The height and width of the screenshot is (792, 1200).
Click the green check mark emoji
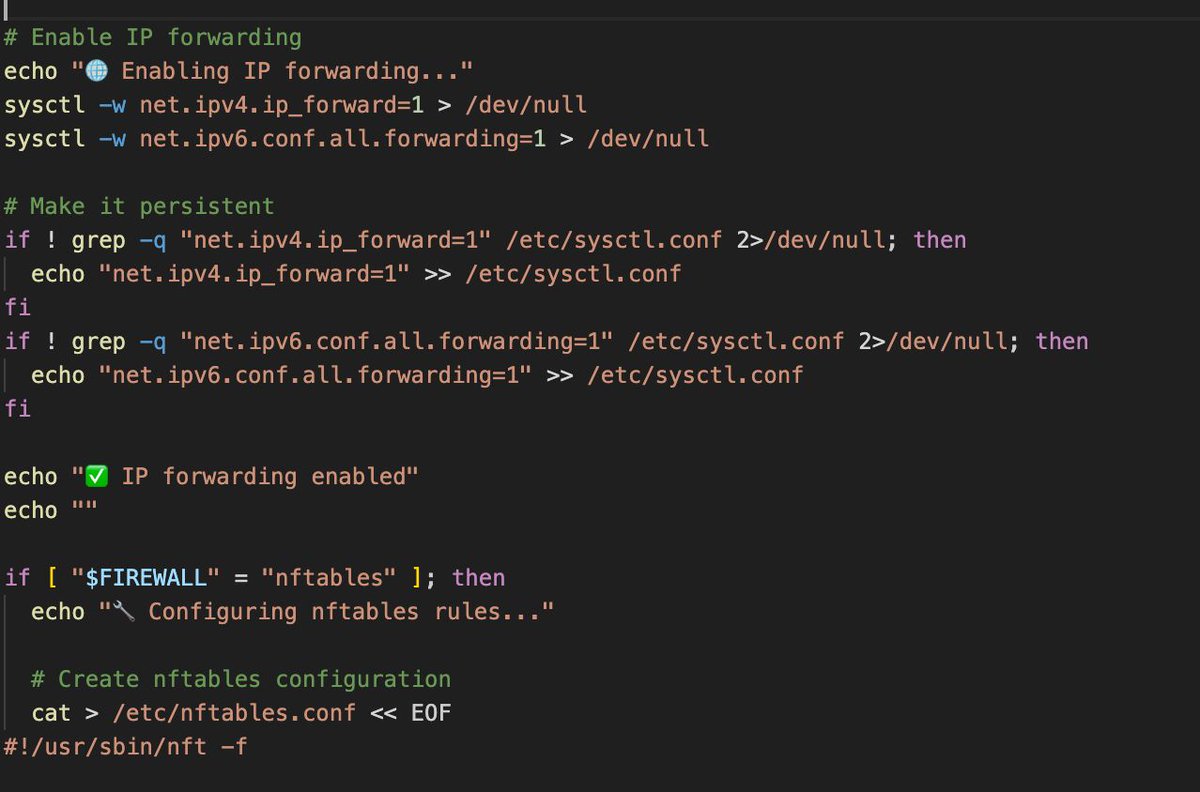point(96,477)
